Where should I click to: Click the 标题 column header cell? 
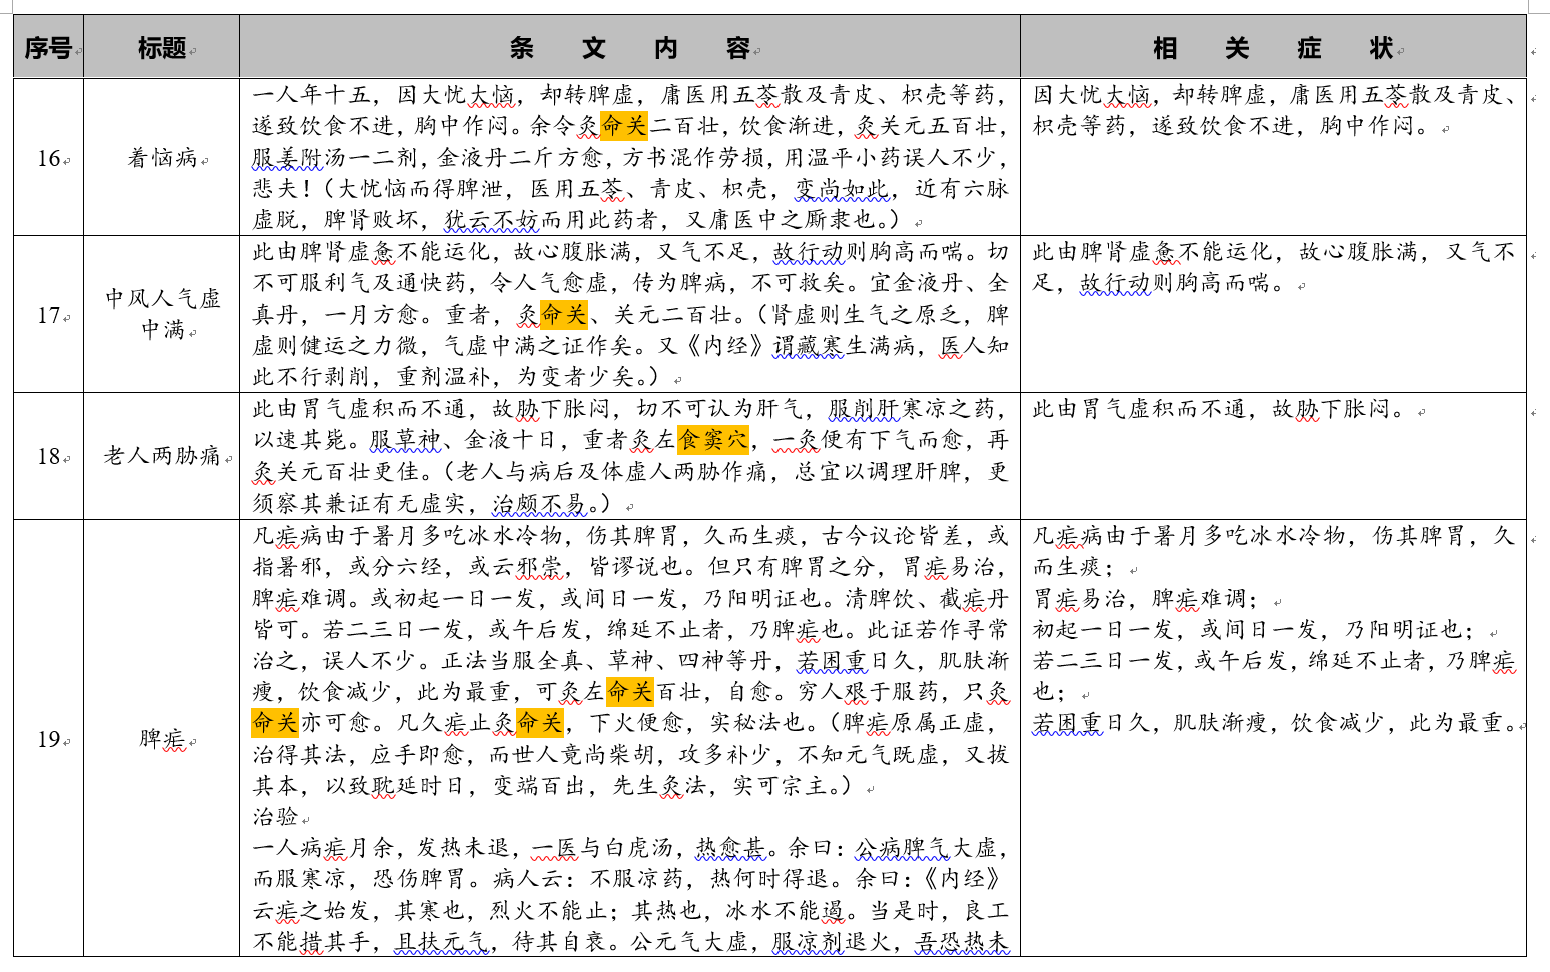(x=162, y=47)
